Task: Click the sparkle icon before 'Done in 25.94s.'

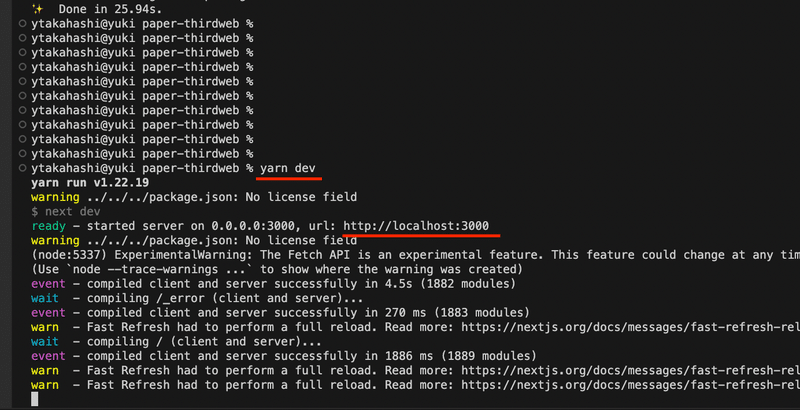Action: coord(37,9)
